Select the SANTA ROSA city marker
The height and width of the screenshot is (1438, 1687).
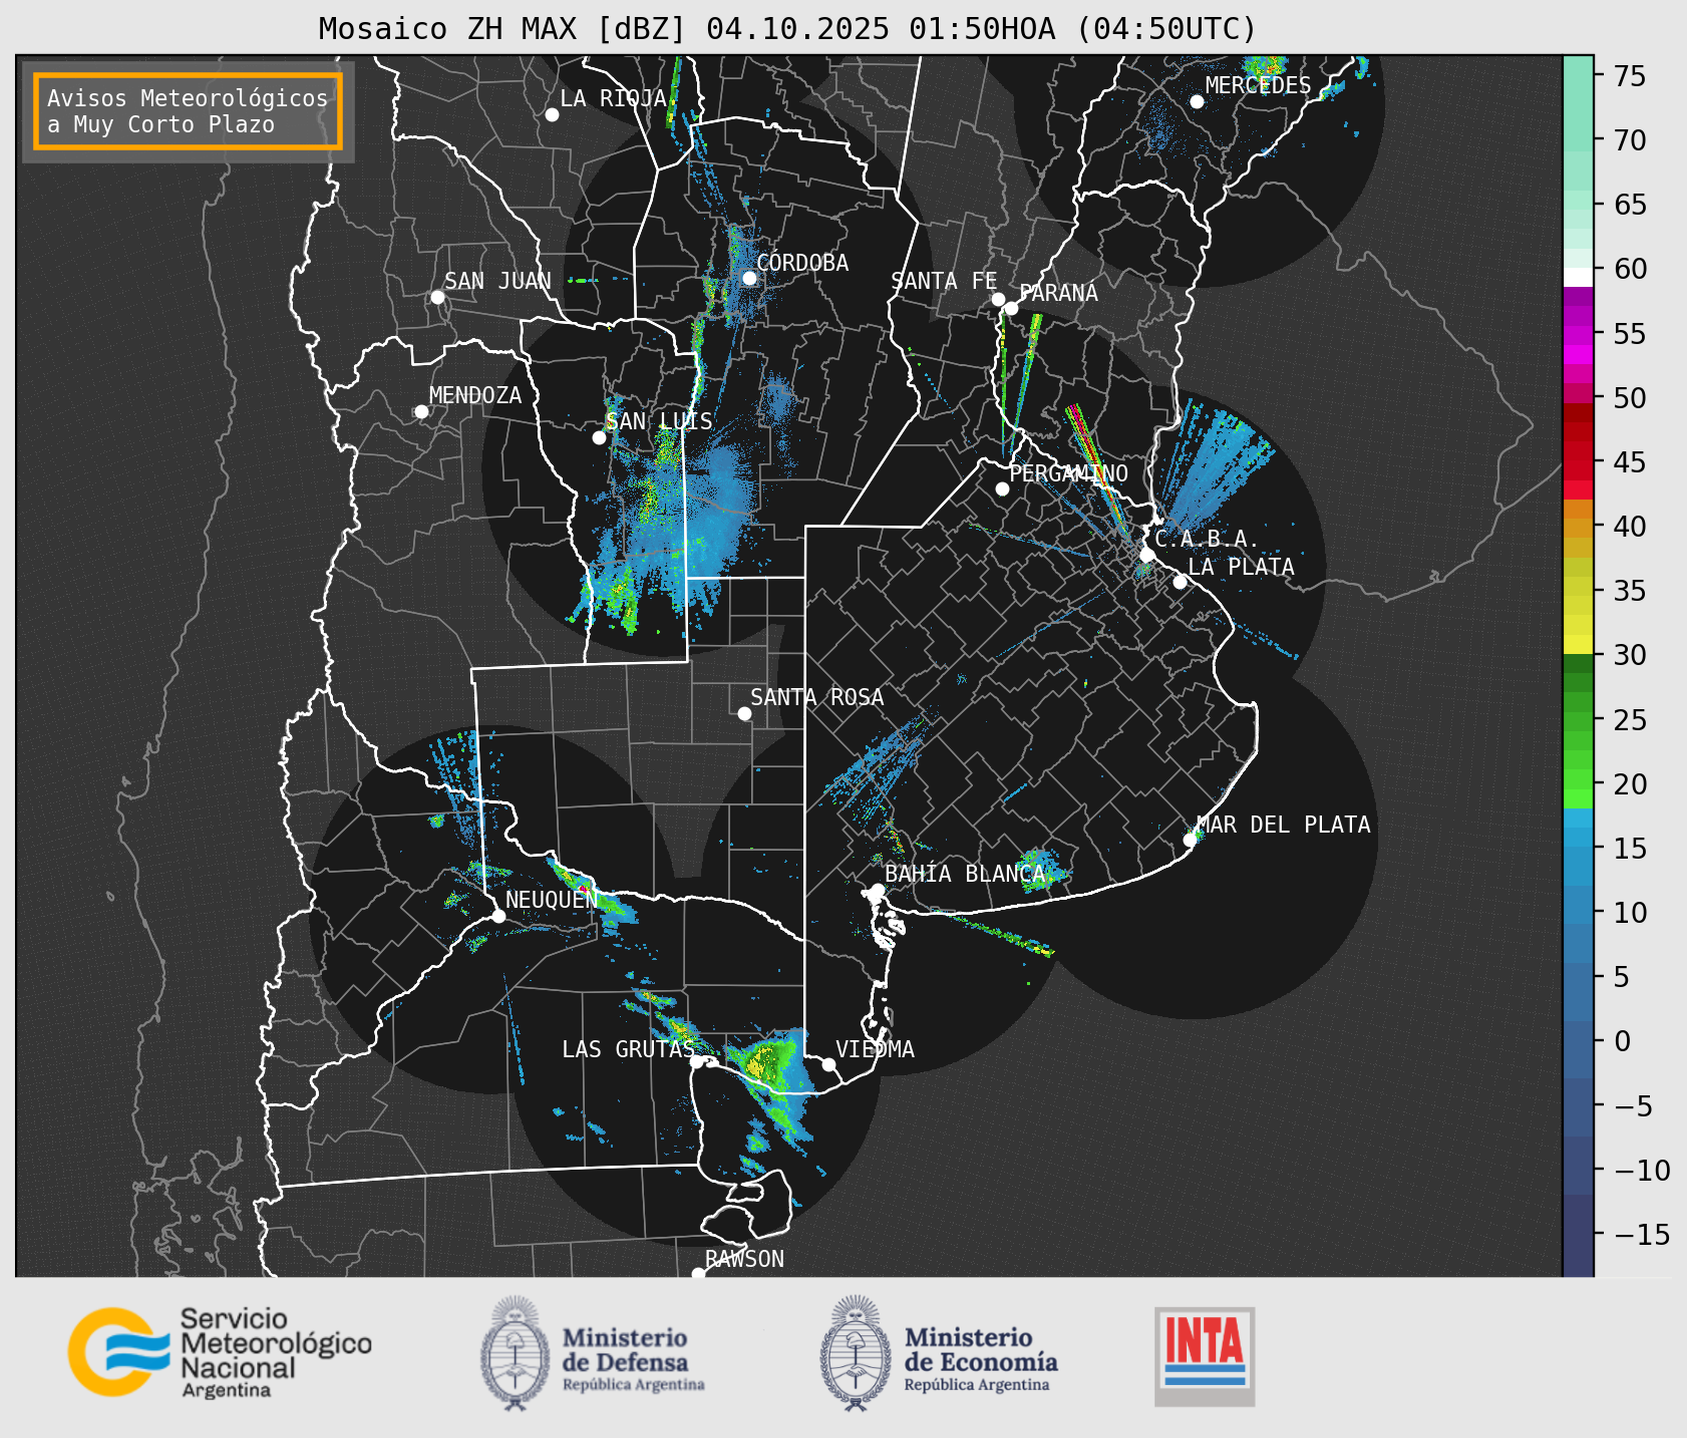coord(744,713)
